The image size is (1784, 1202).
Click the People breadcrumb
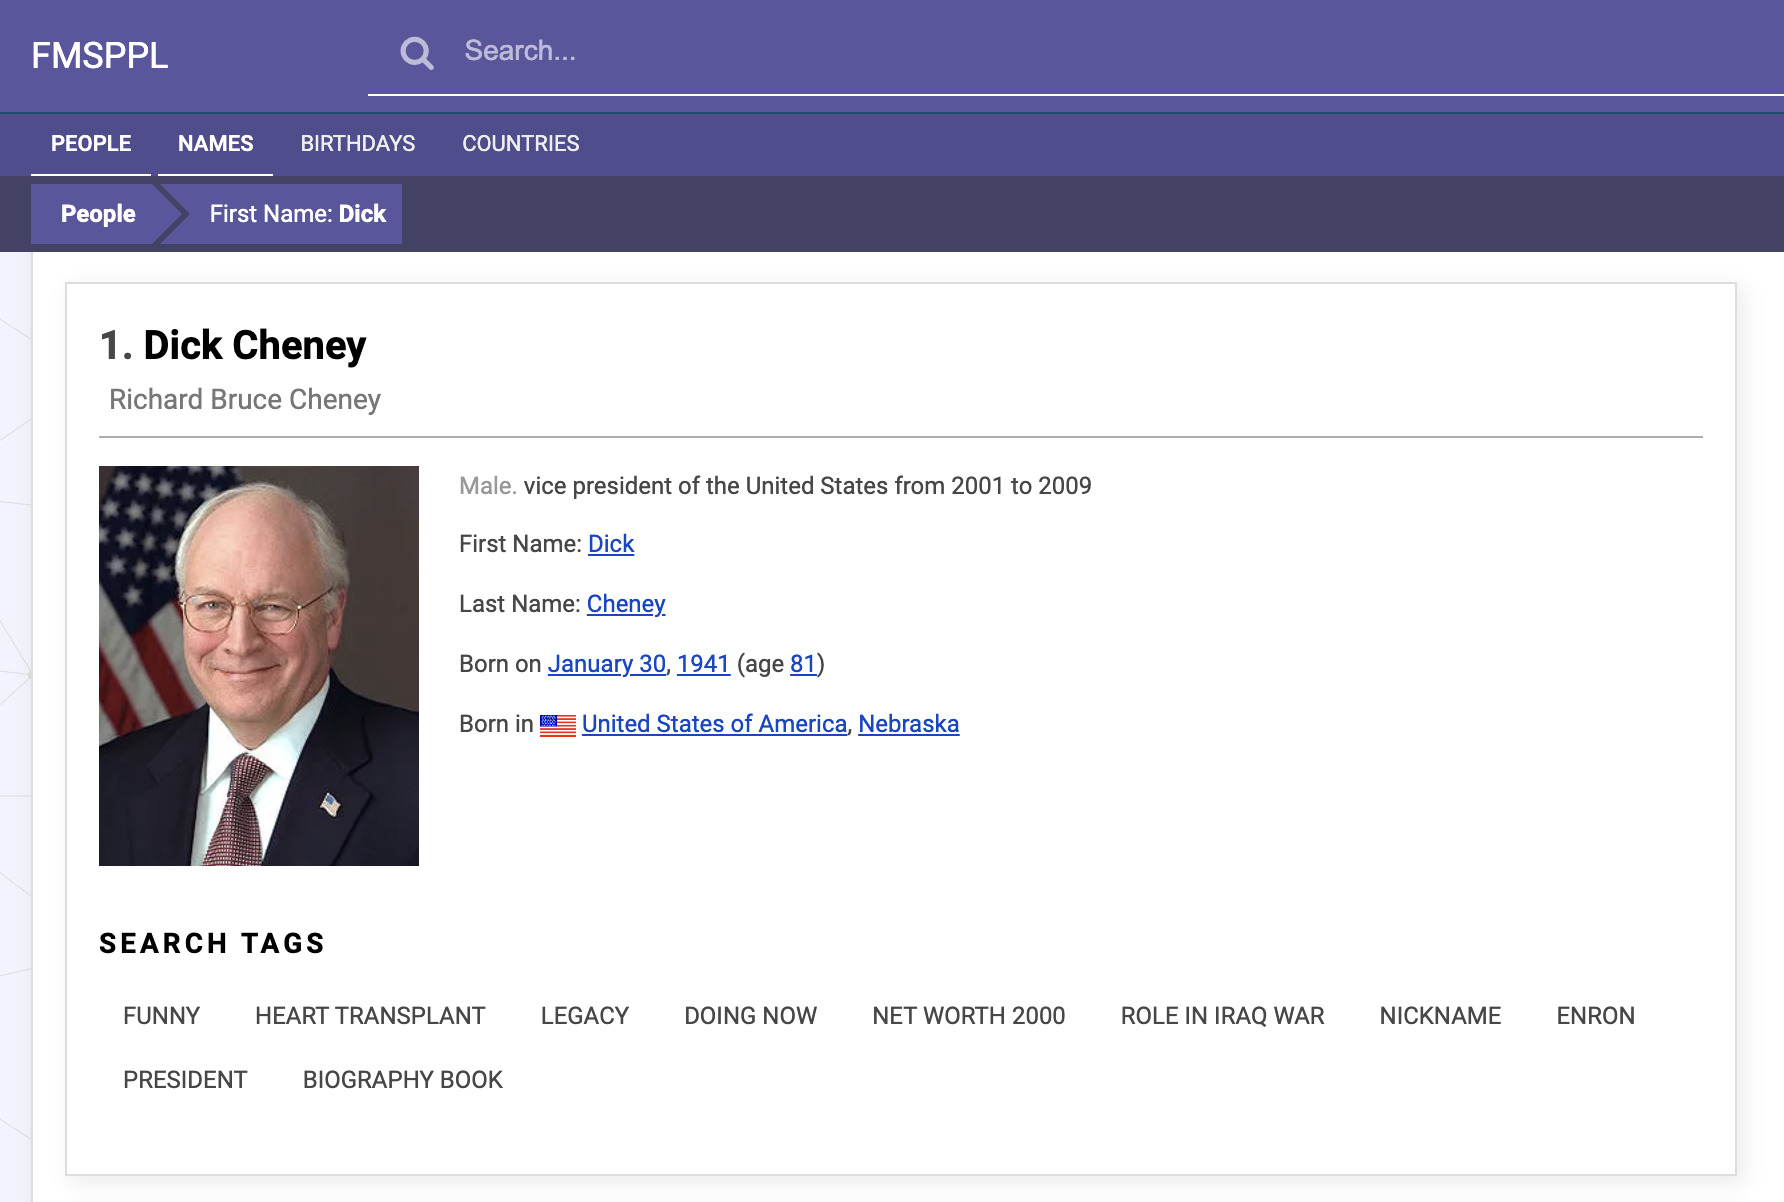97,213
